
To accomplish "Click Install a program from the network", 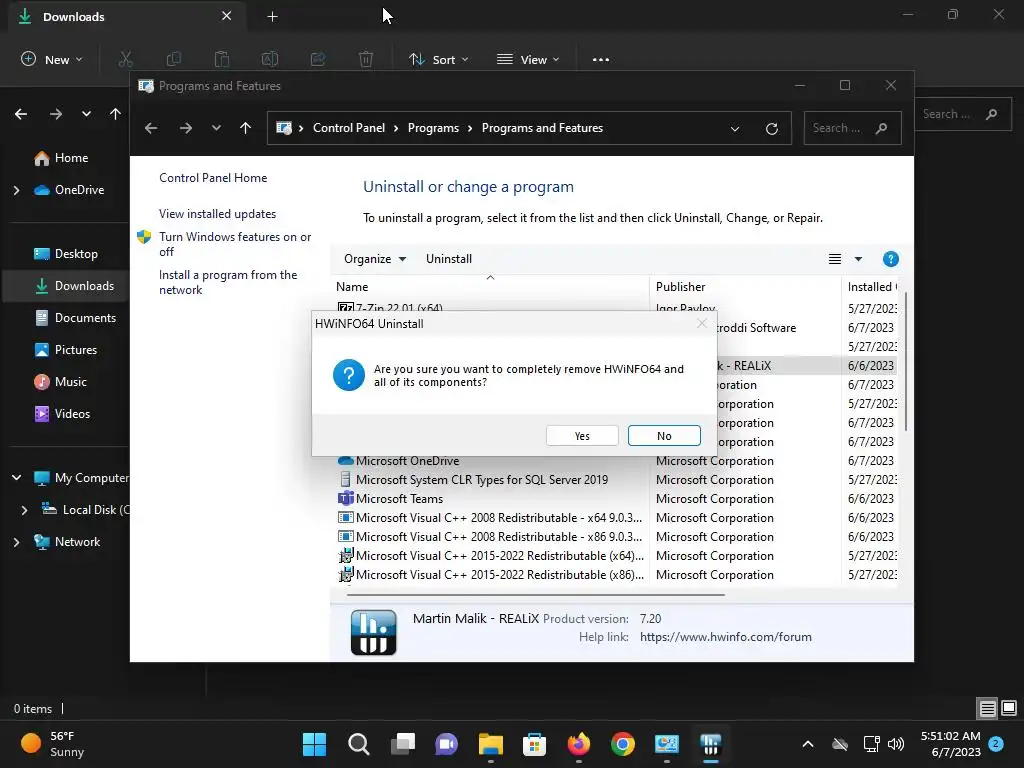I will click(228, 282).
